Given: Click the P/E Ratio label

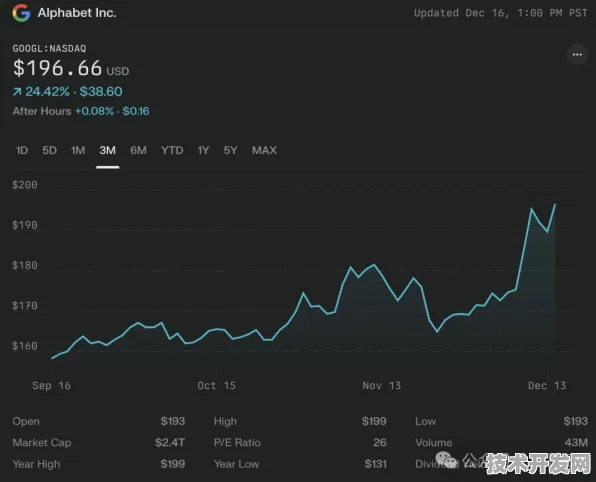Looking at the screenshot, I should (237, 442).
